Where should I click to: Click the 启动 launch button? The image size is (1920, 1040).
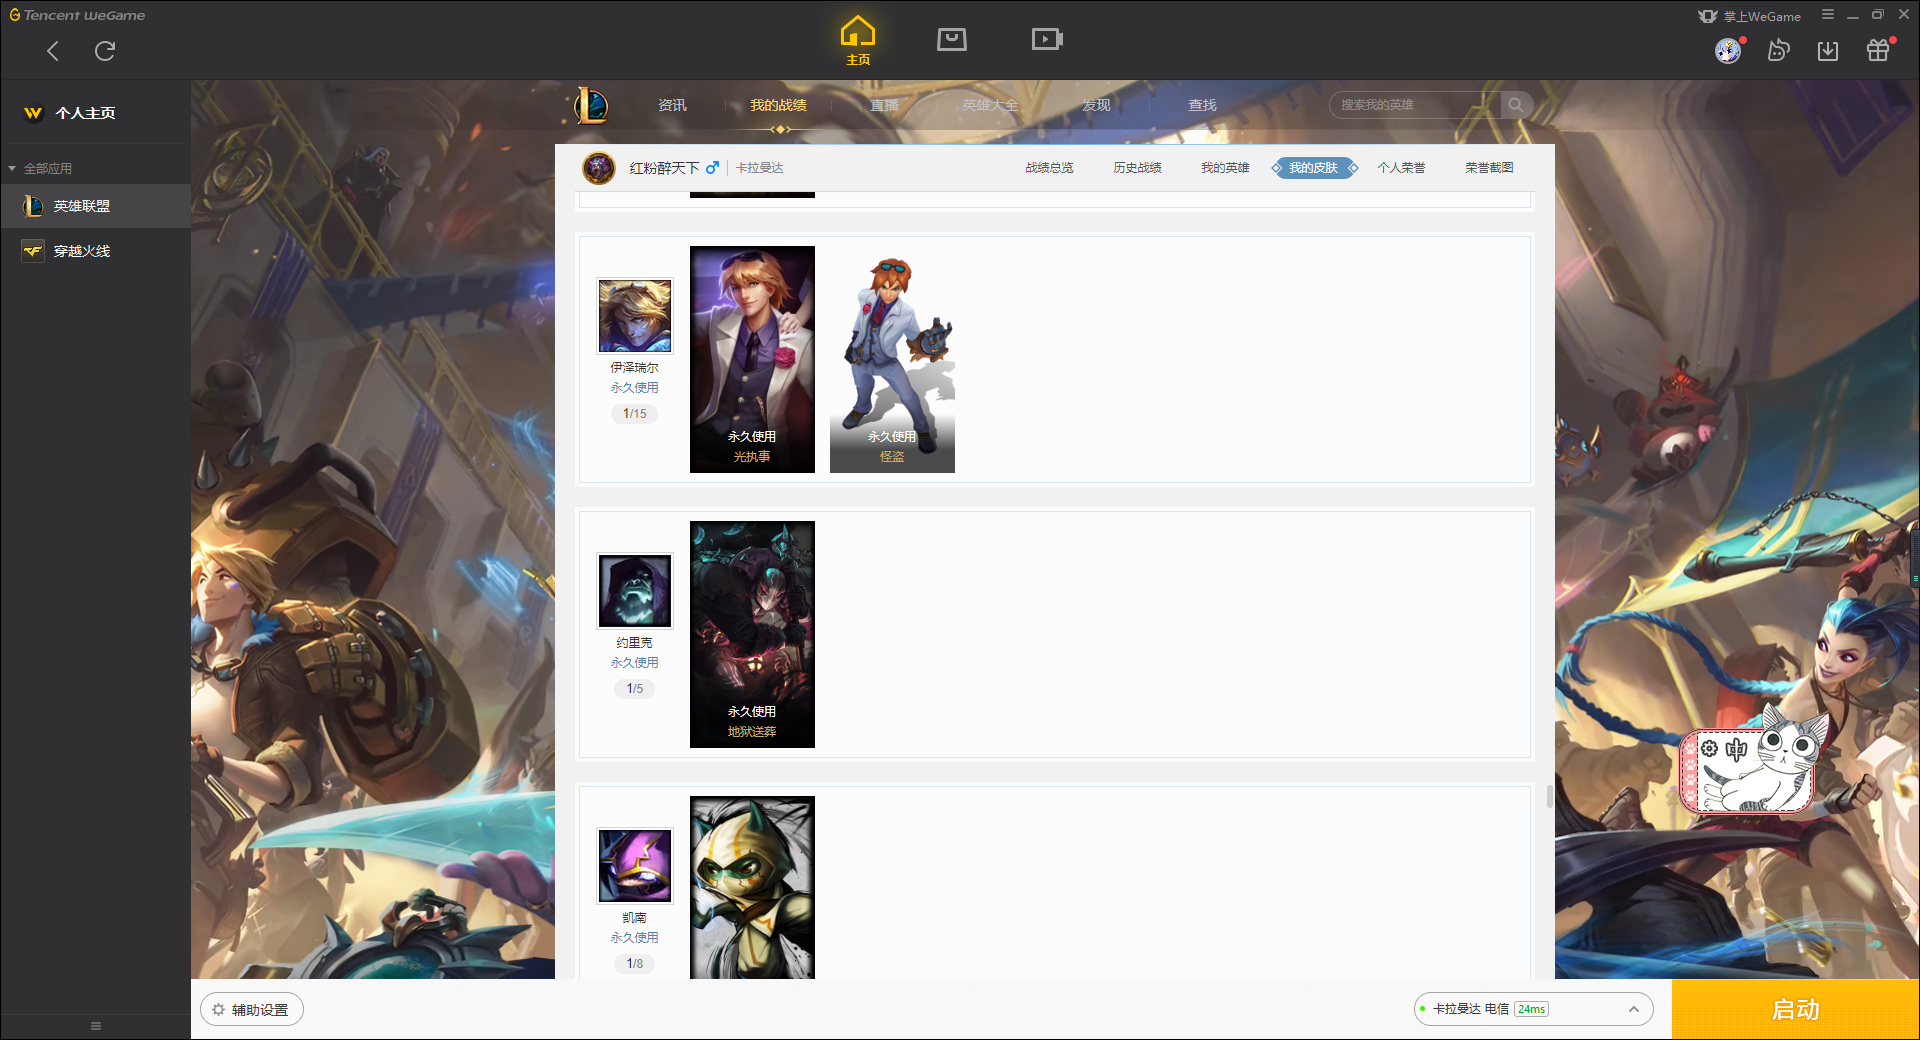1795,1009
